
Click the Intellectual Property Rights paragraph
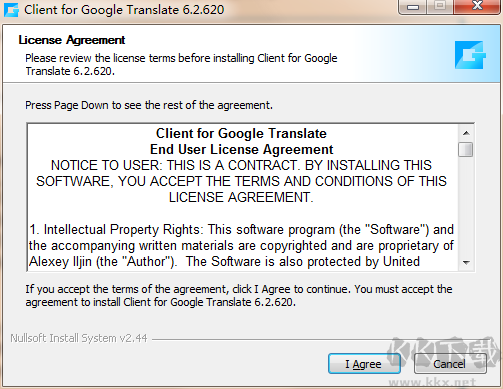[x=241, y=246]
